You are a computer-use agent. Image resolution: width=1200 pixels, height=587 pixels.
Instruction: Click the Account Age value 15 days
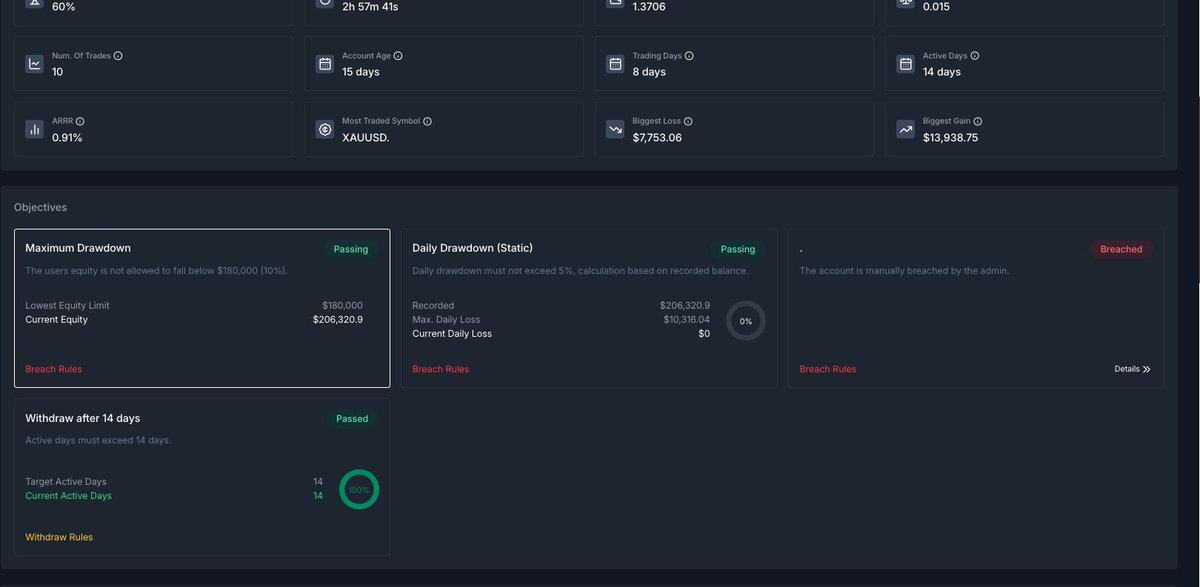click(x=361, y=72)
